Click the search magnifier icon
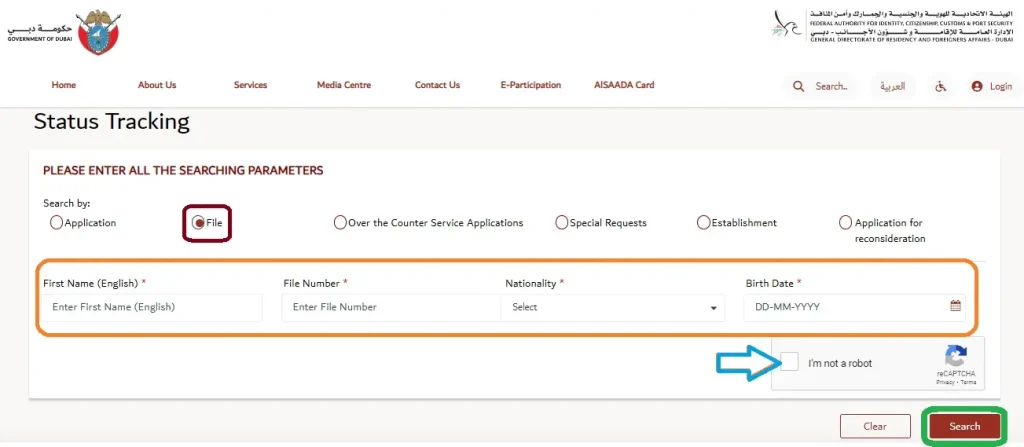The image size is (1024, 447). (x=798, y=86)
